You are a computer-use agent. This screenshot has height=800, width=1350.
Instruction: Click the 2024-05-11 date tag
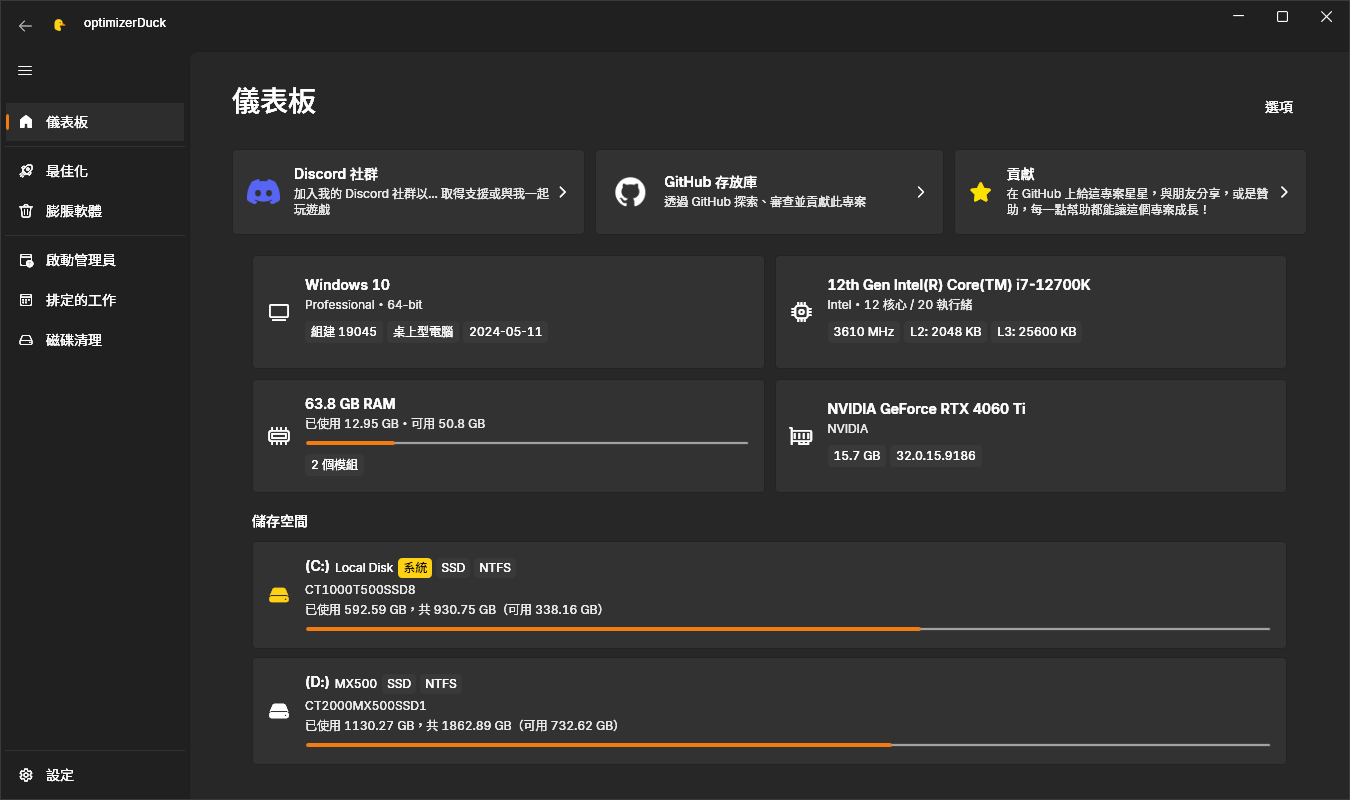(505, 331)
